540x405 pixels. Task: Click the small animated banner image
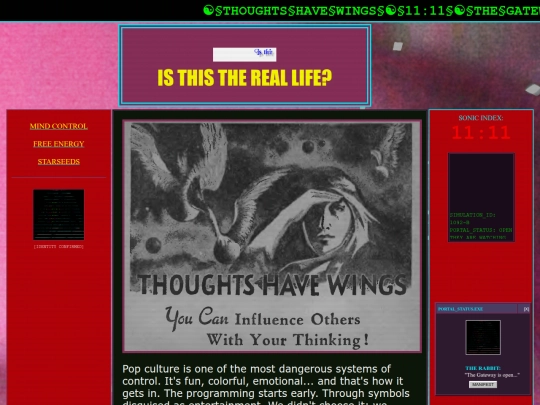245,54
